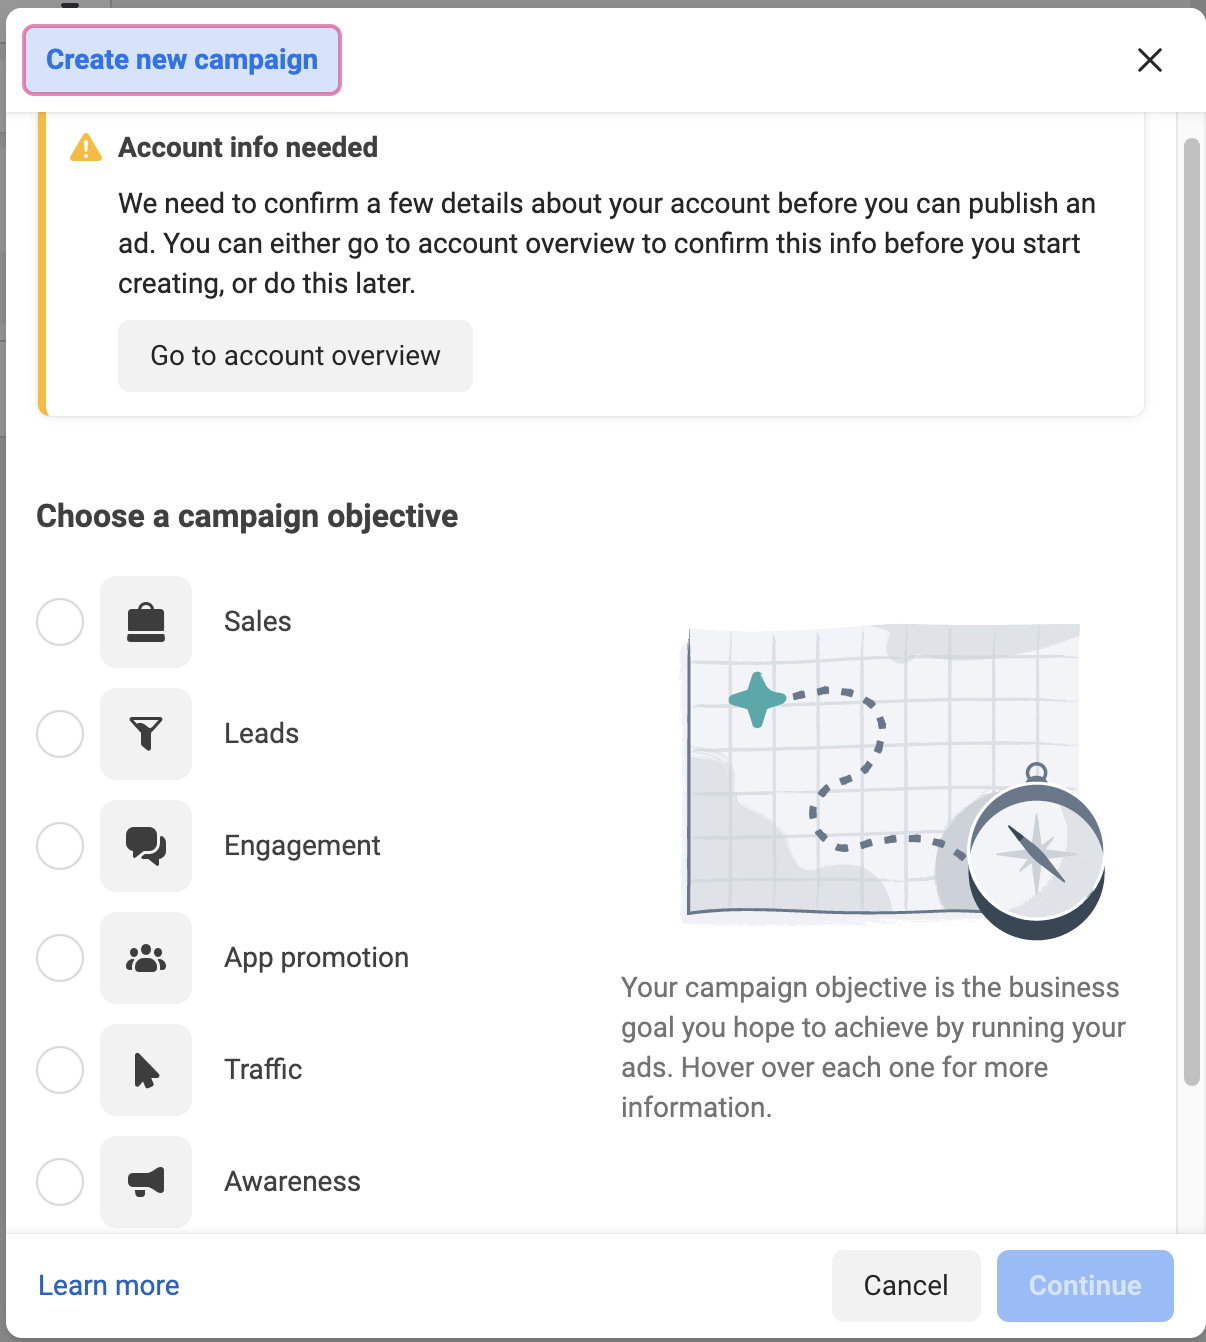The height and width of the screenshot is (1342, 1206).
Task: Choose the App promotion radio button
Action: coord(60,957)
